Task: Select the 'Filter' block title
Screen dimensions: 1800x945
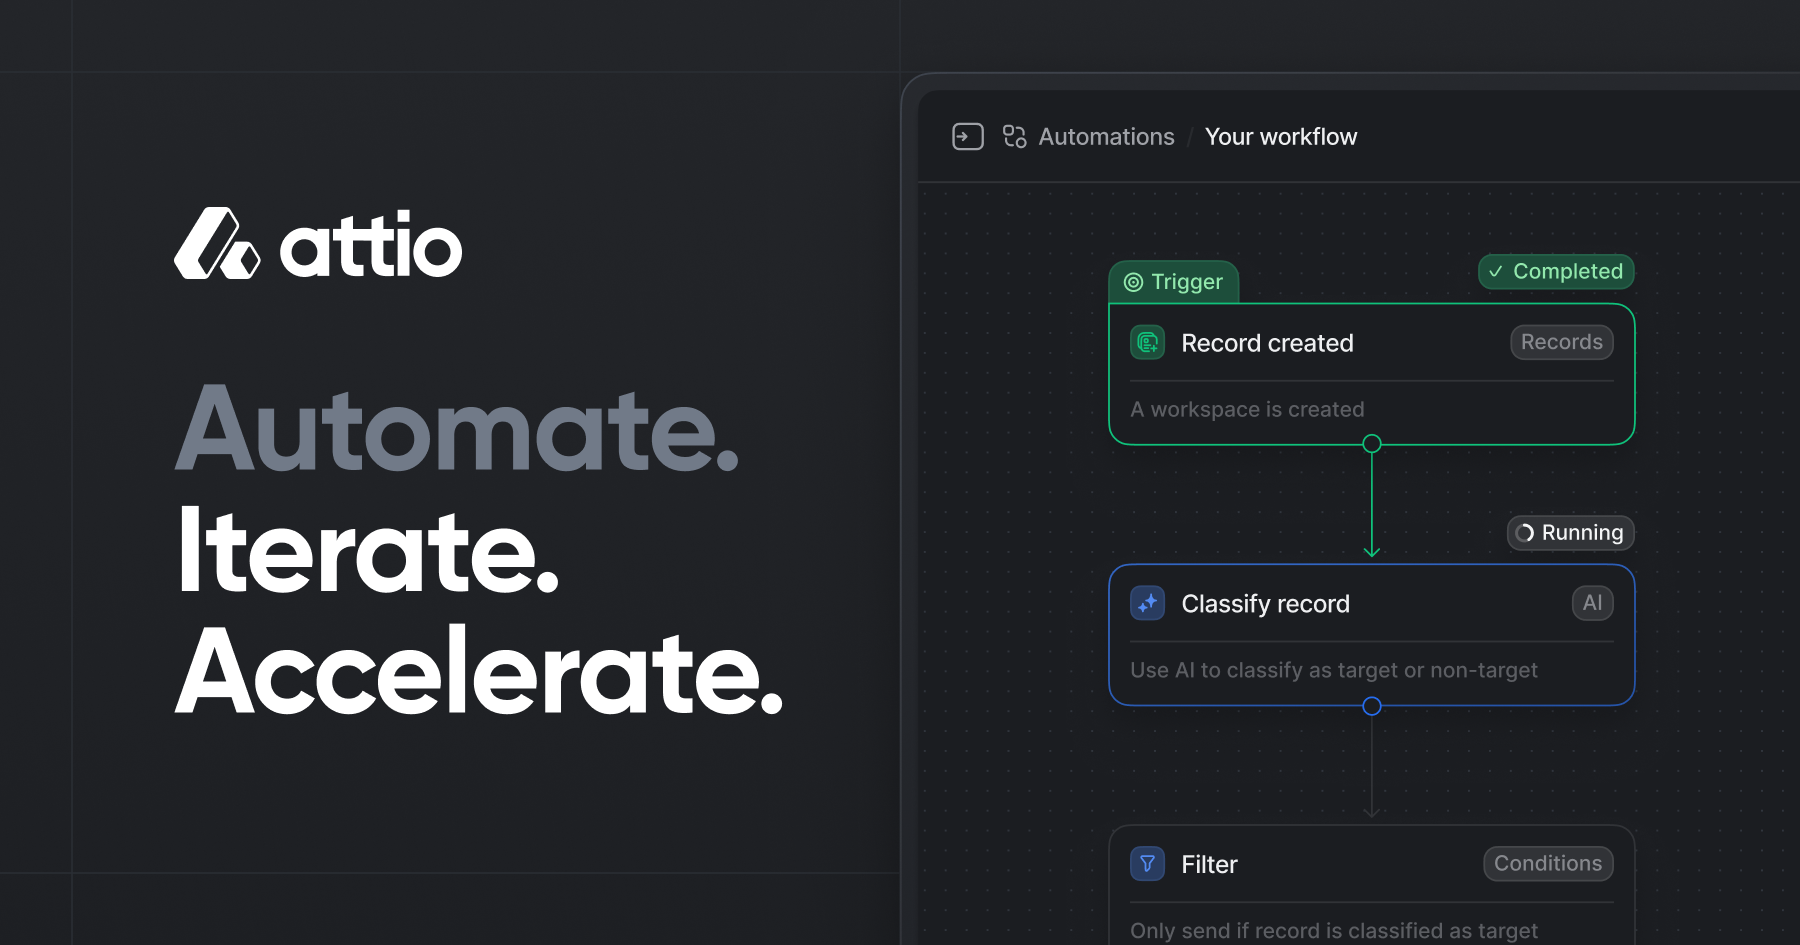Action: 1209,865
